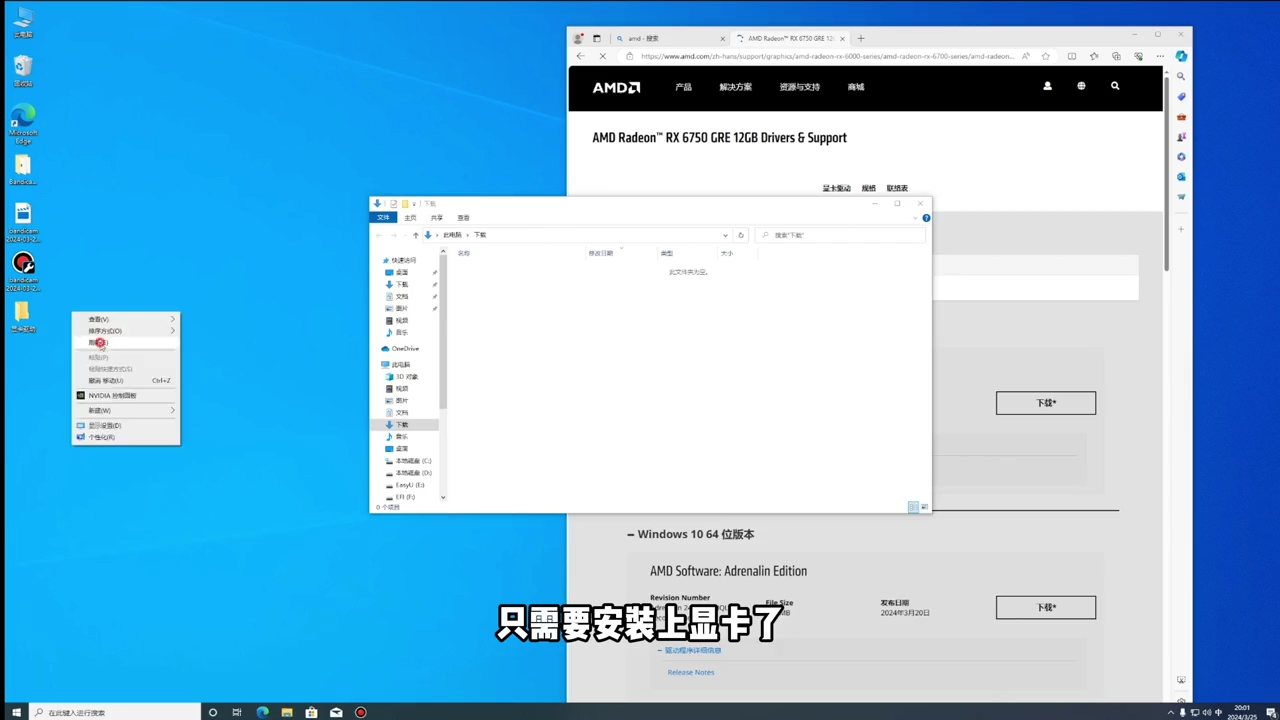Click Explorer up-one-level arrow

[x=416, y=235]
